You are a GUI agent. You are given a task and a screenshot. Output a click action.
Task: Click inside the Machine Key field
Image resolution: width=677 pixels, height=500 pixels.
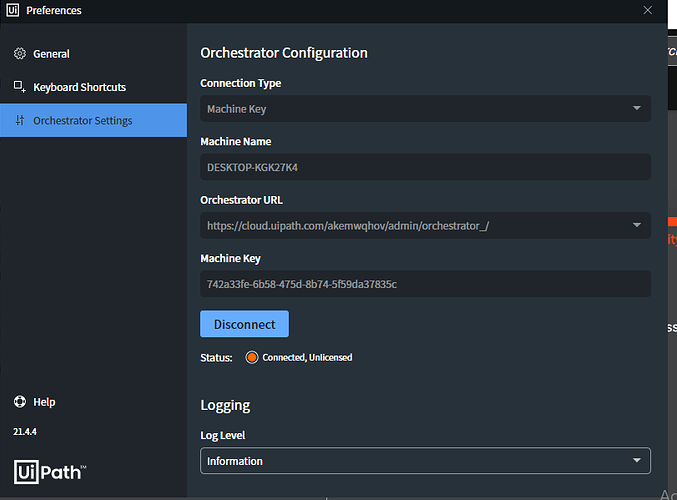[x=425, y=284]
